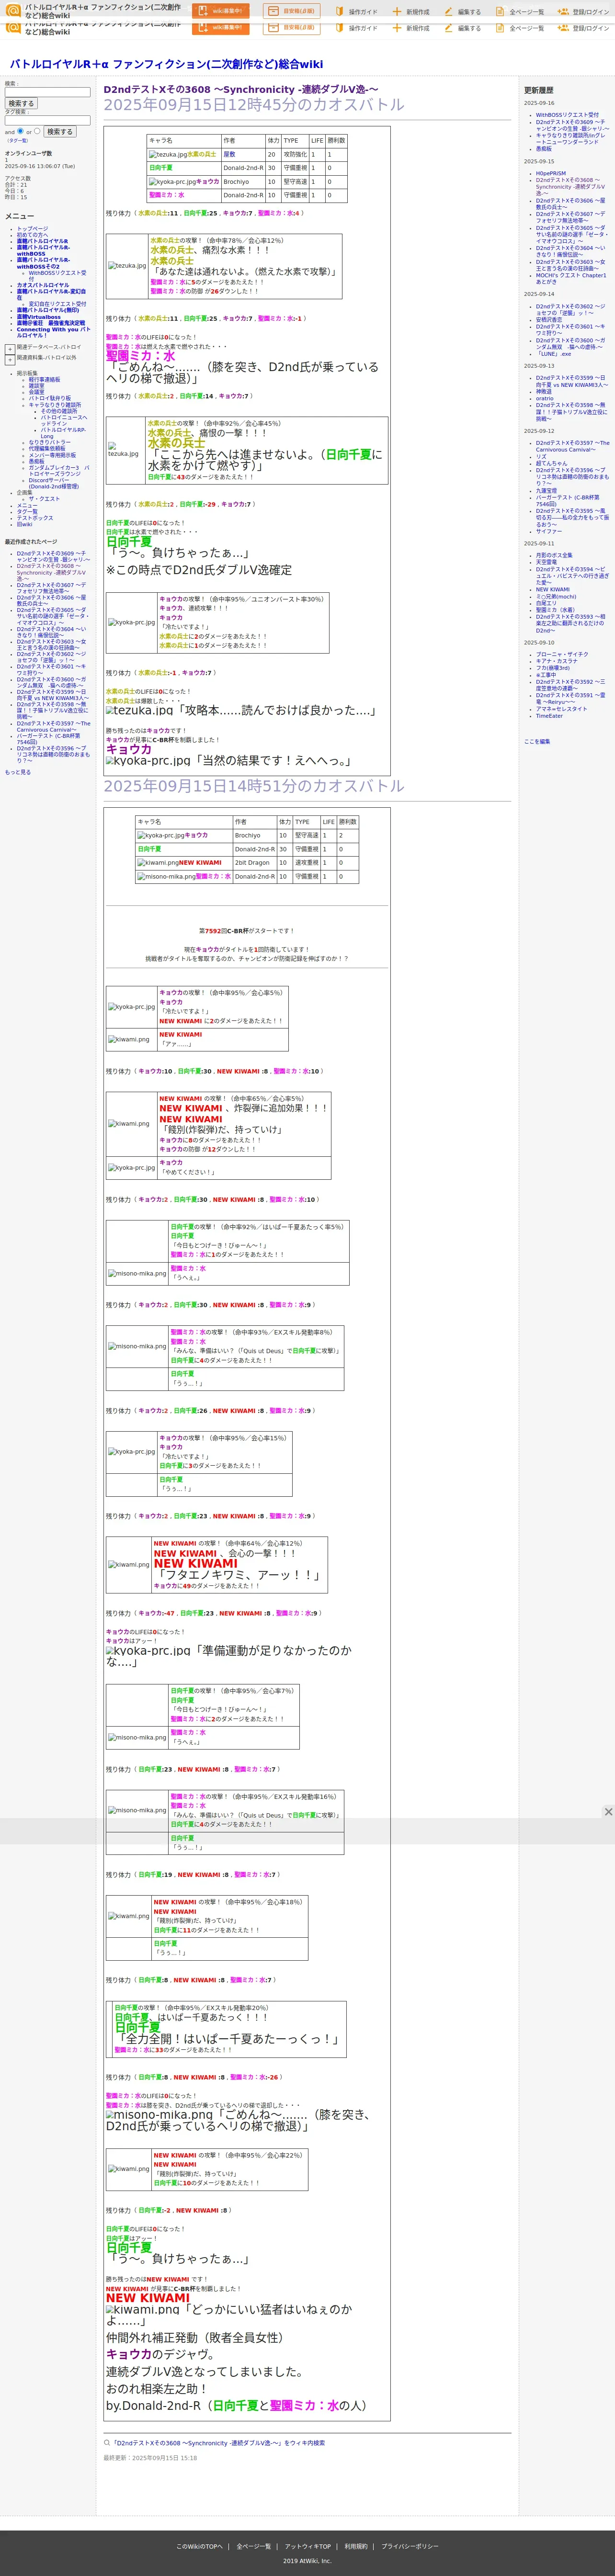Open the page heading D2ndテストXその3608 link
615x2576 pixels.
[240, 89]
